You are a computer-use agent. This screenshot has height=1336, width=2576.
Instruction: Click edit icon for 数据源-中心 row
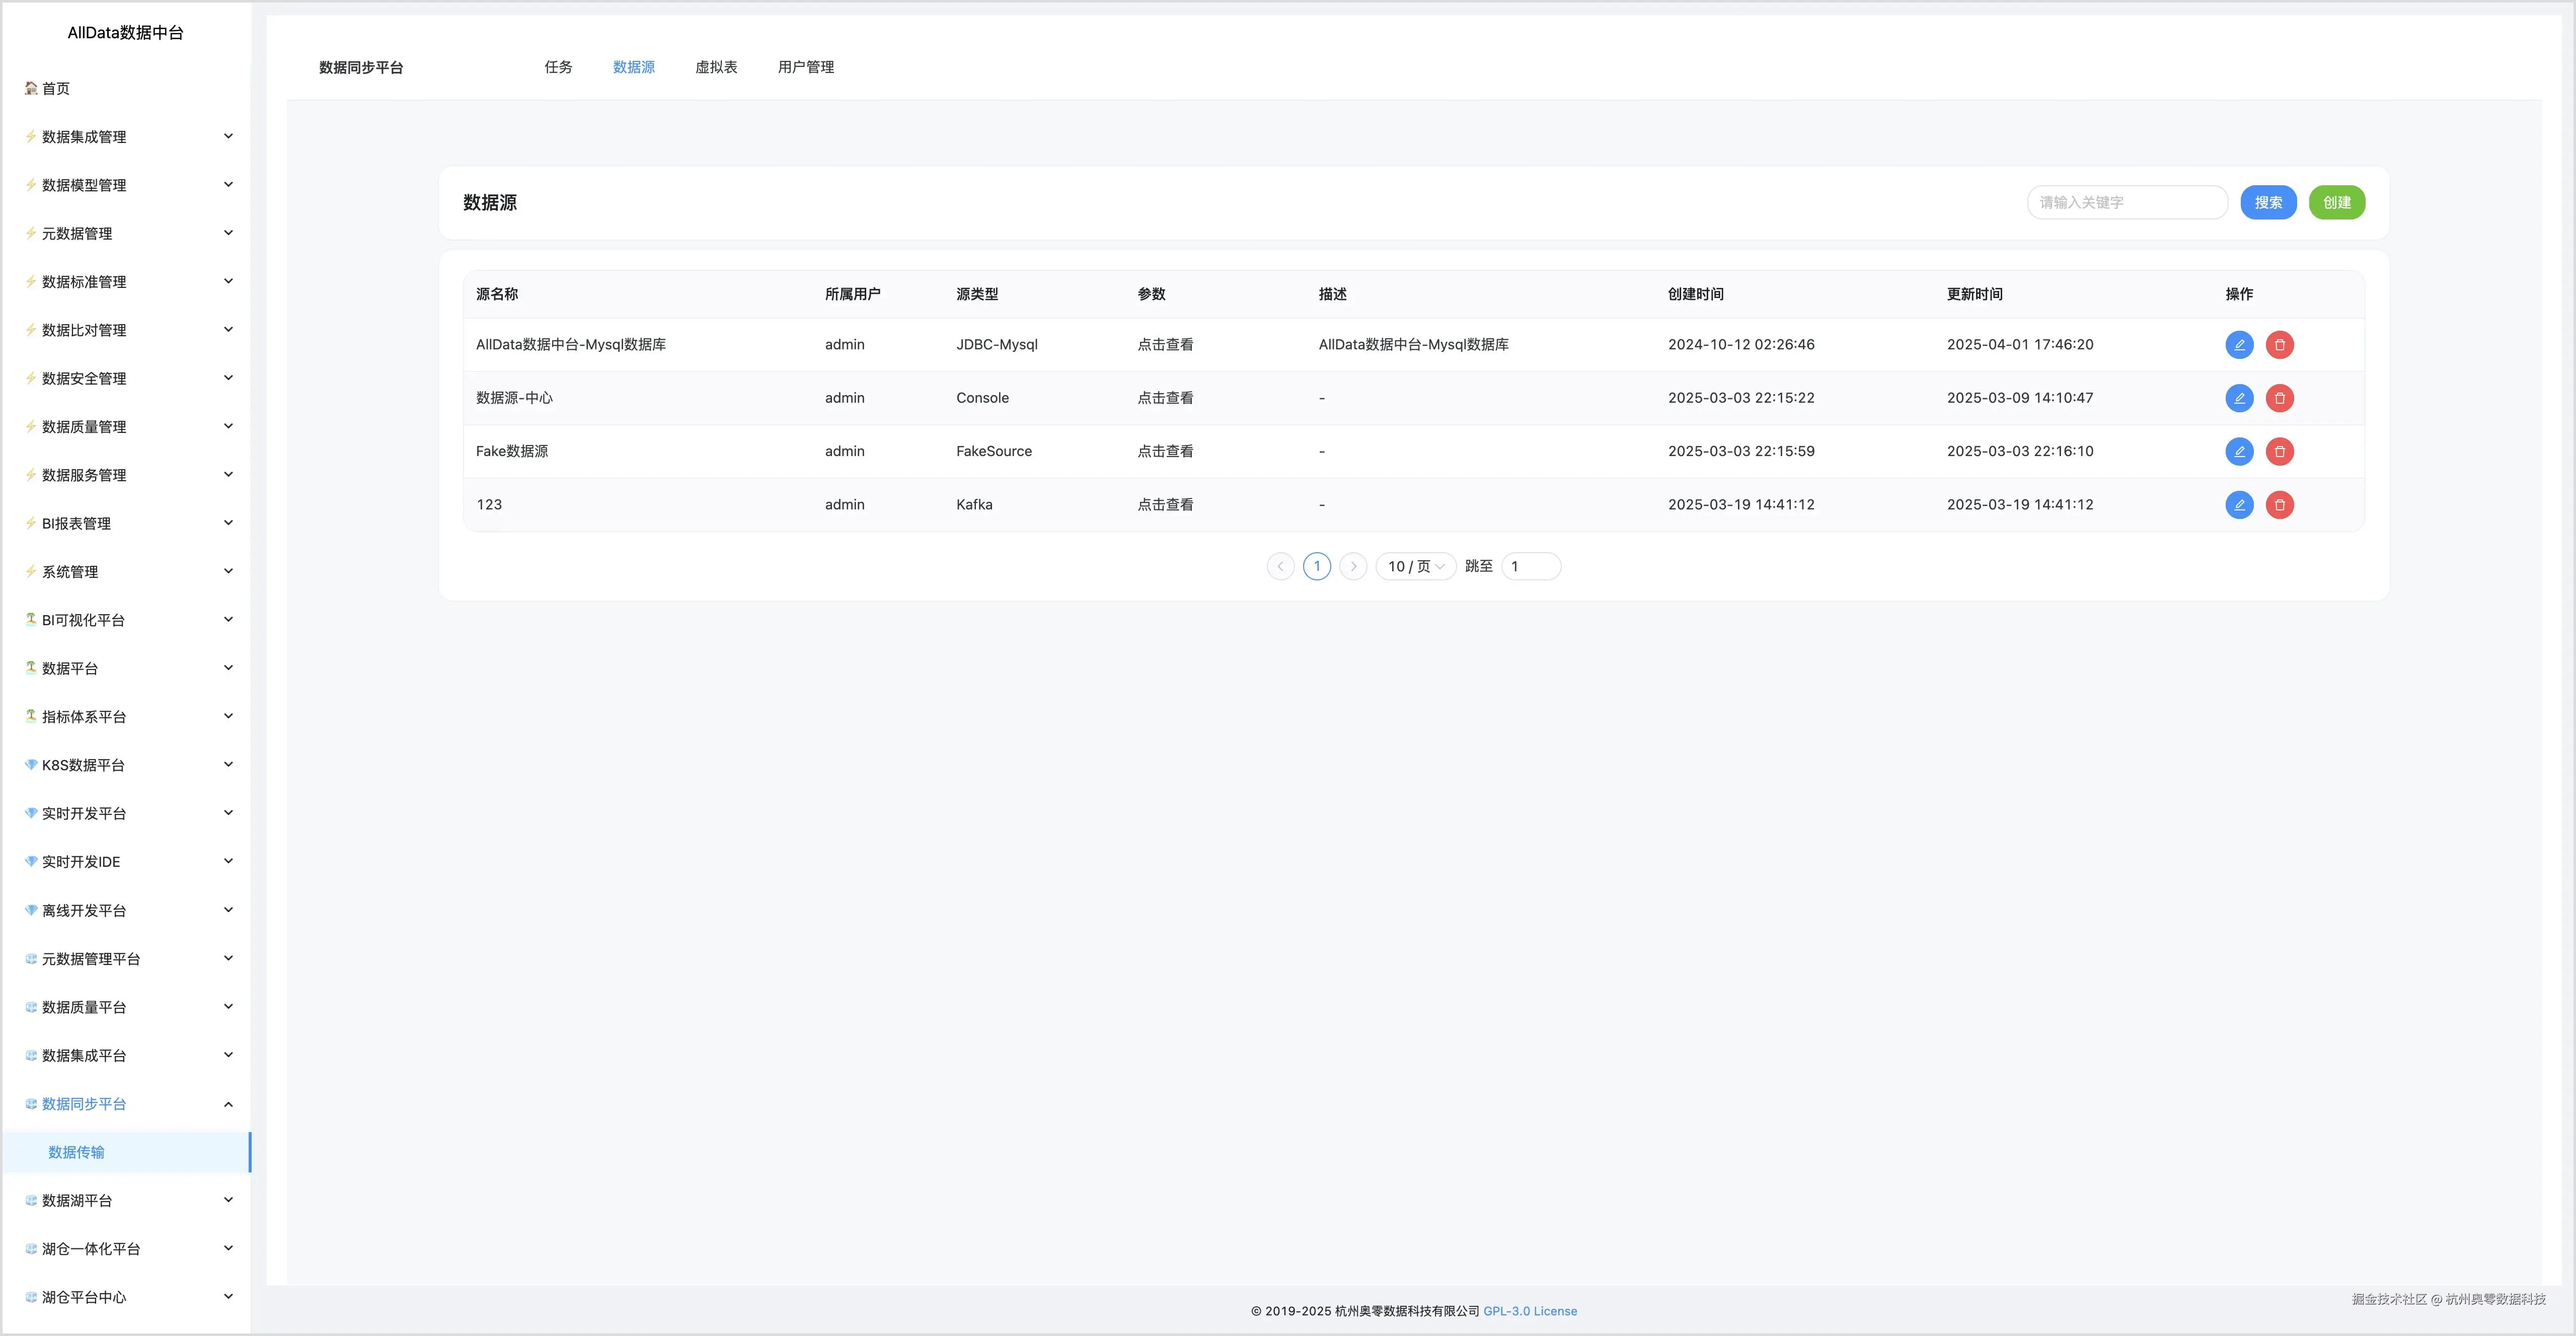[x=2239, y=398]
